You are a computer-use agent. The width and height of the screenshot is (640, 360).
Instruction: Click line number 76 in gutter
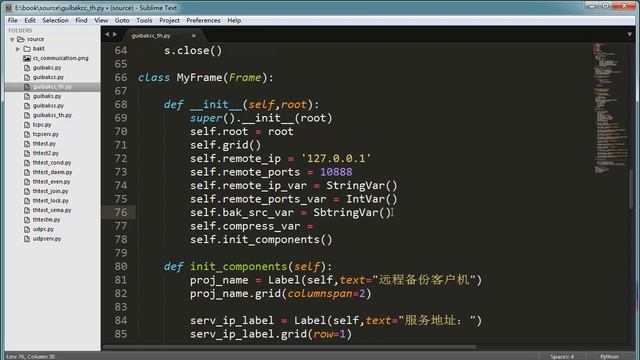(x=121, y=213)
